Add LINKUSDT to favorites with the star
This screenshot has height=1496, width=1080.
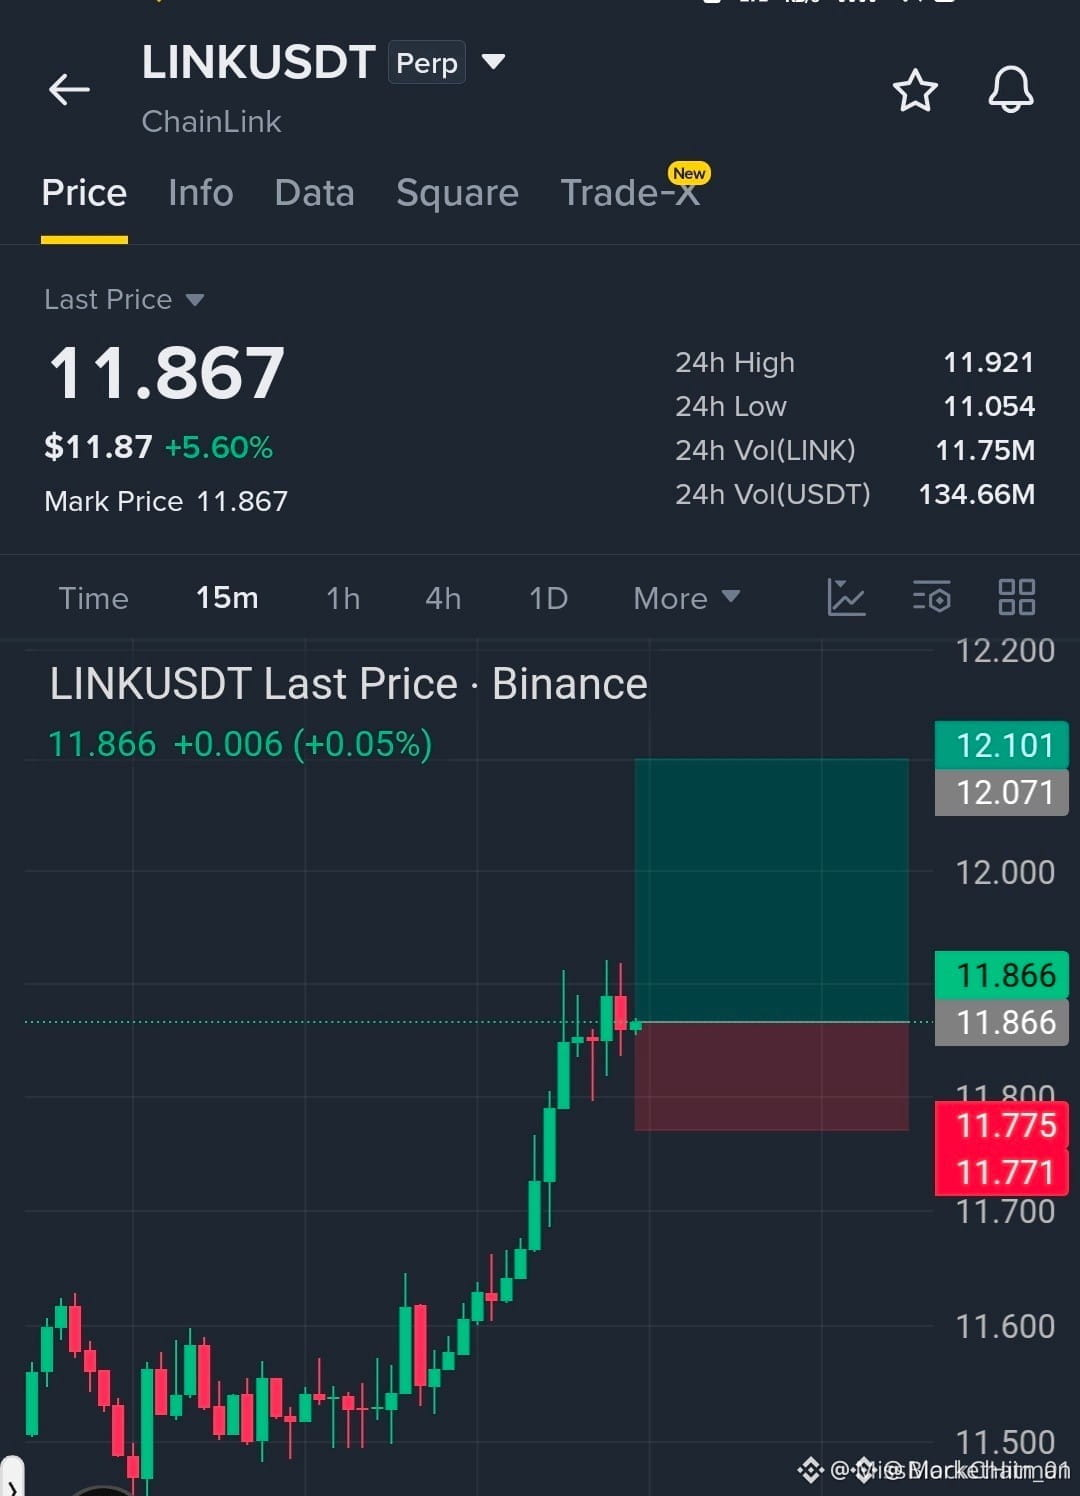(x=915, y=90)
